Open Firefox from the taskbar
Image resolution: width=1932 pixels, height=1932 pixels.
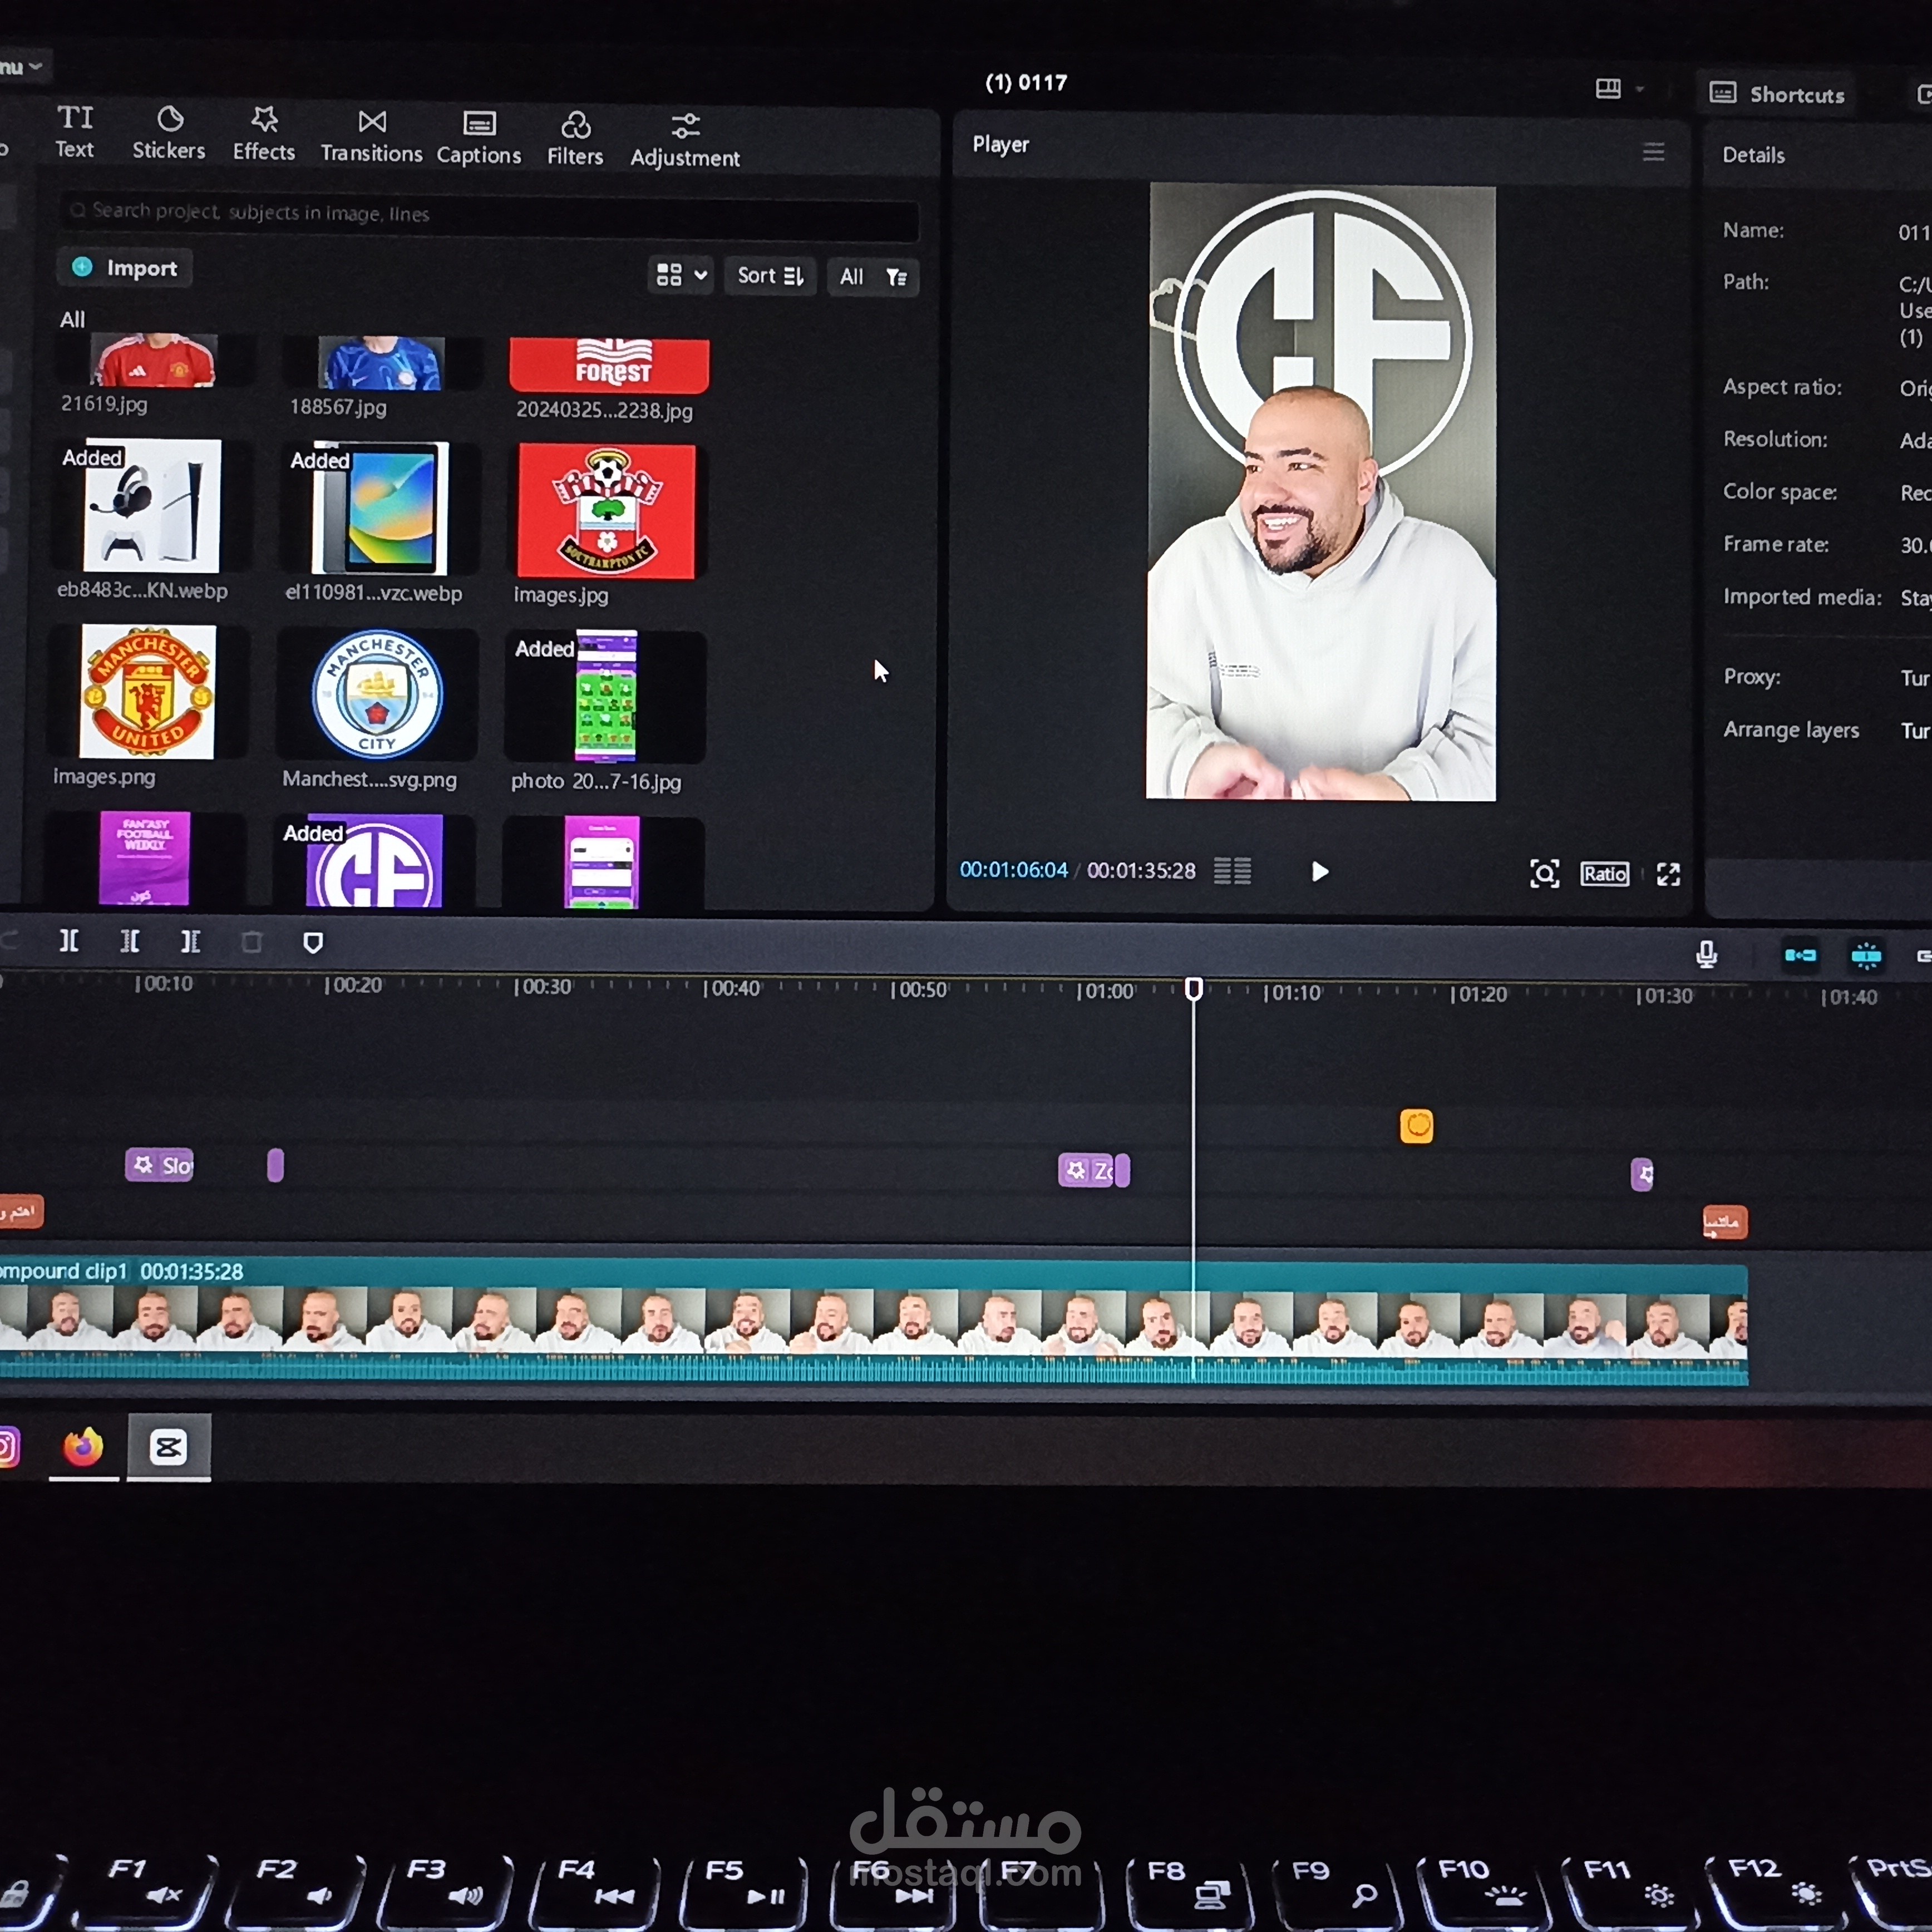[83, 1446]
